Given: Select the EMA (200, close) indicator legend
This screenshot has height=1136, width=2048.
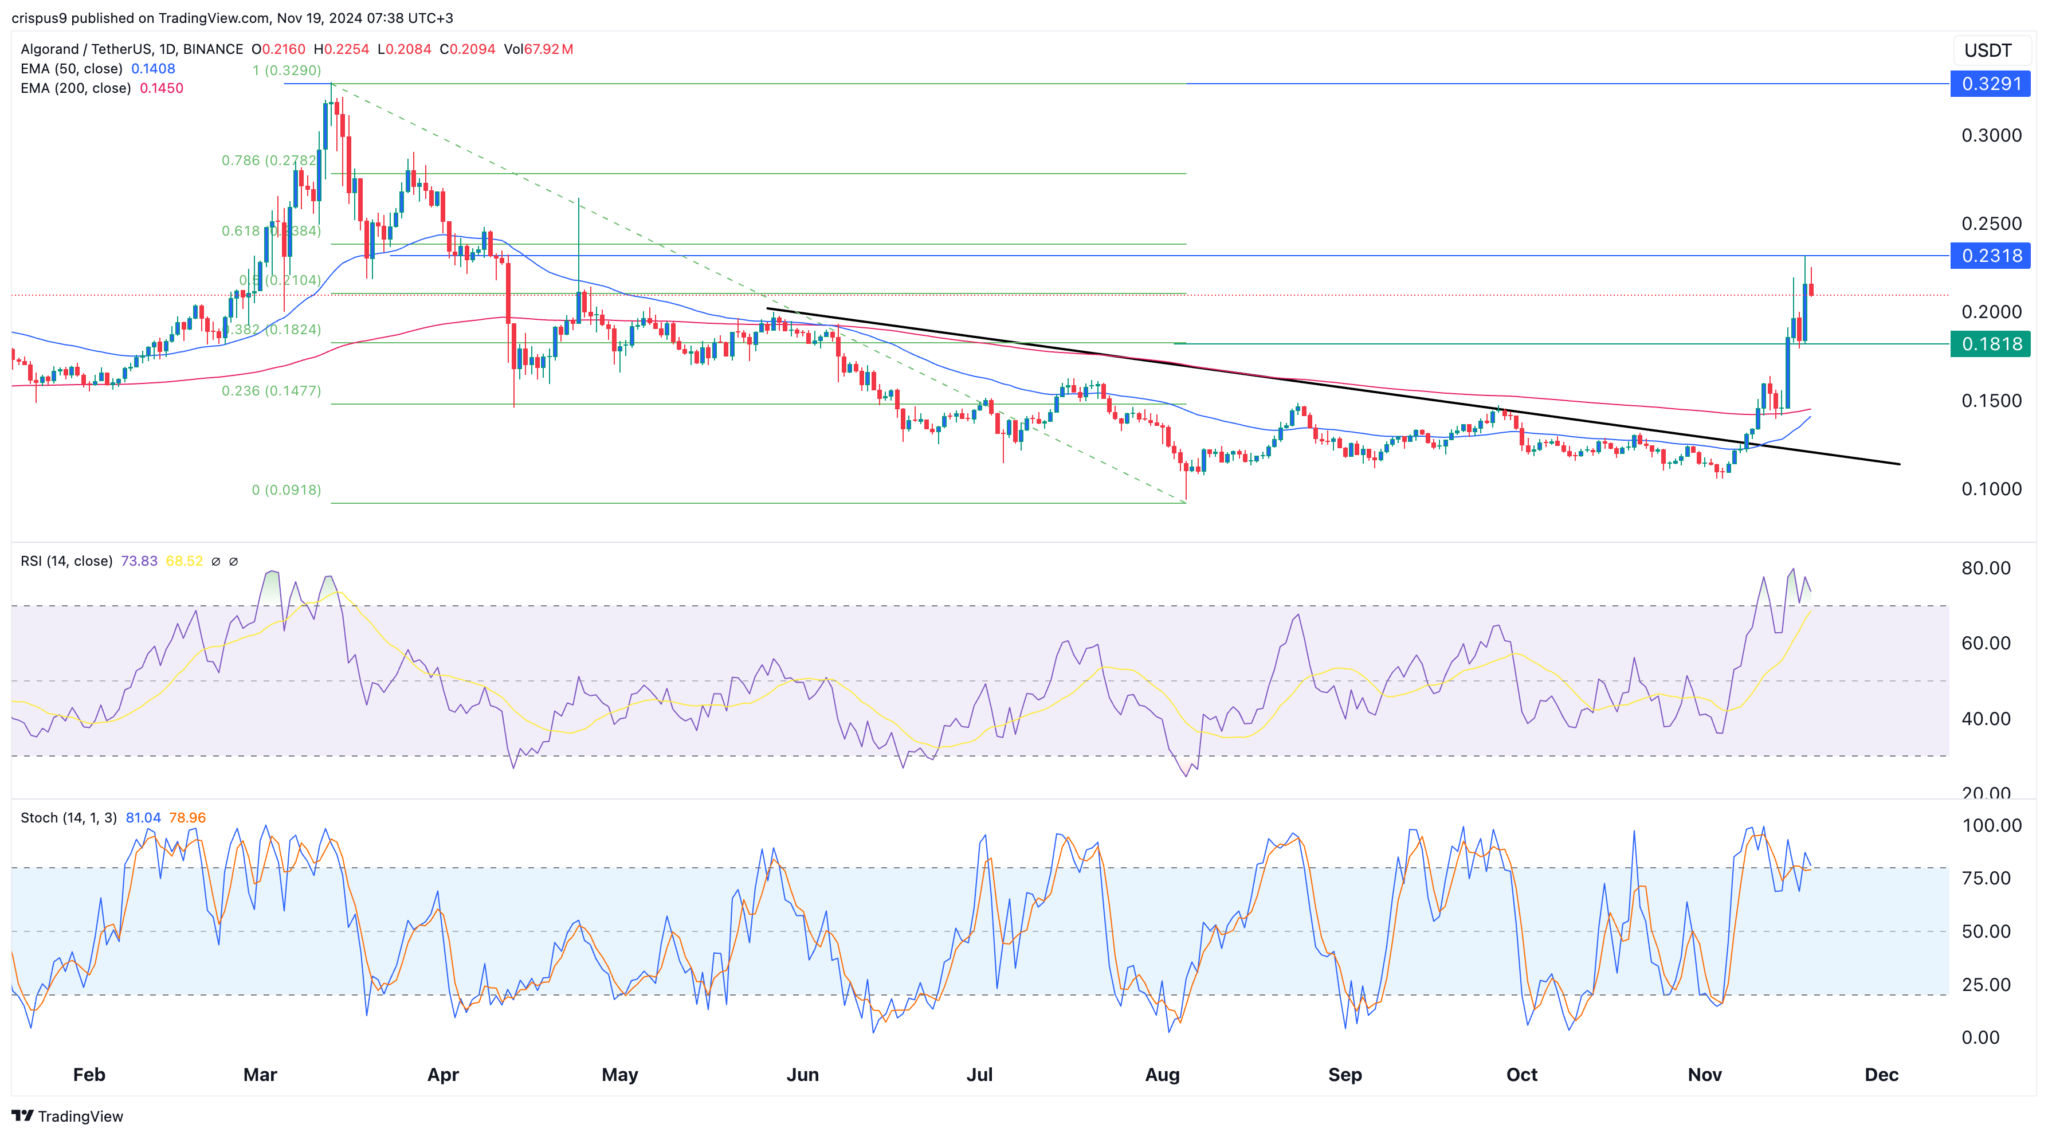Looking at the screenshot, I should tap(76, 88).
